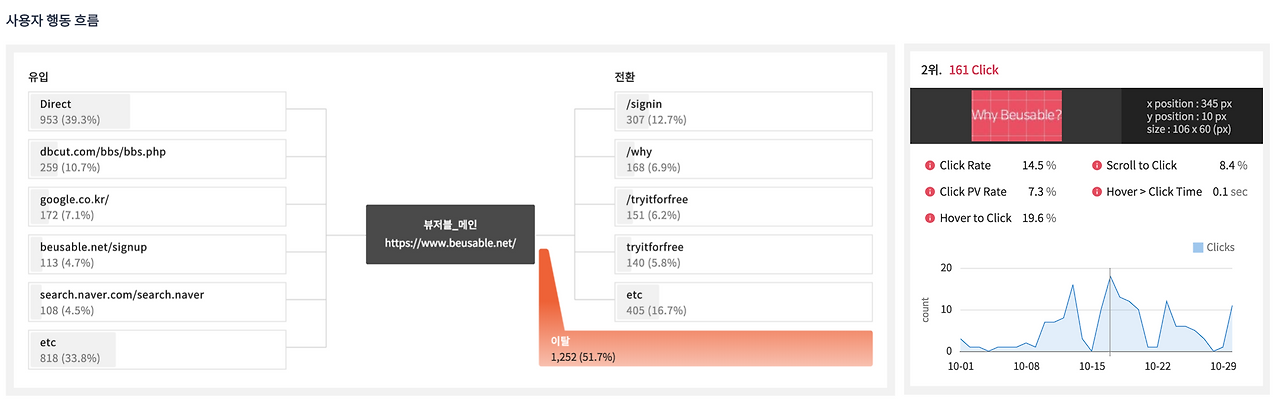Viewport: 1280px width, 401px height.
Task: Select the /why conversion box
Action: (x=744, y=159)
